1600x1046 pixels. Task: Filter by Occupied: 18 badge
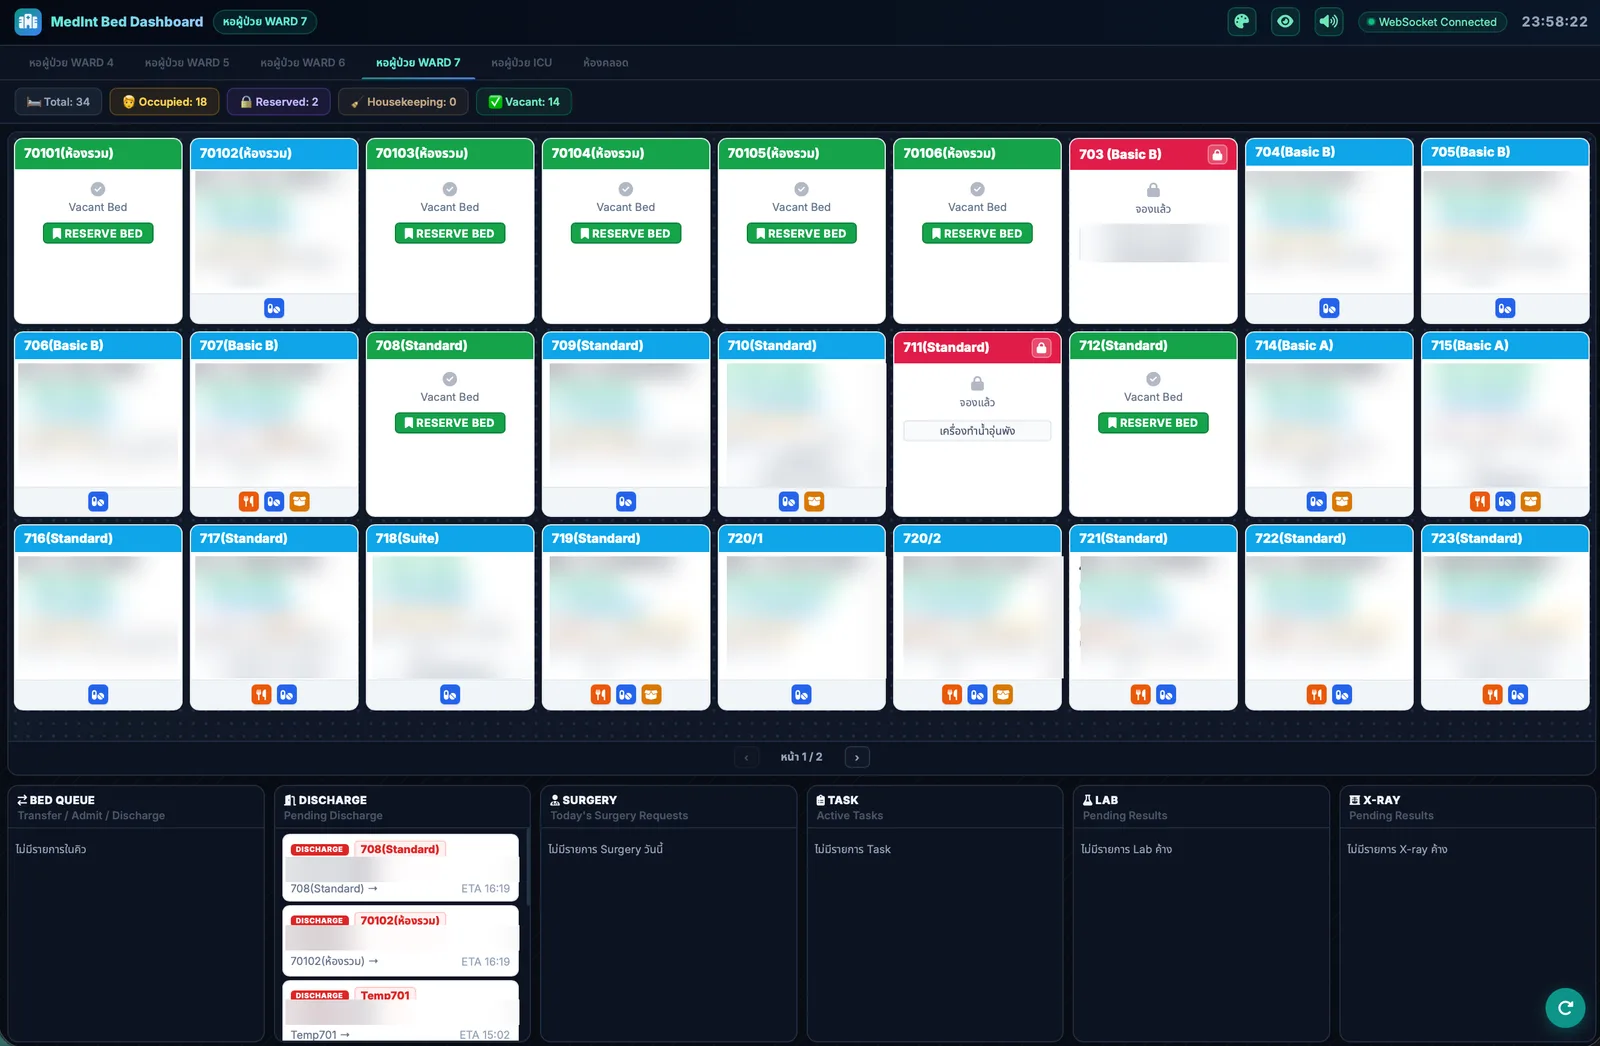coord(165,102)
